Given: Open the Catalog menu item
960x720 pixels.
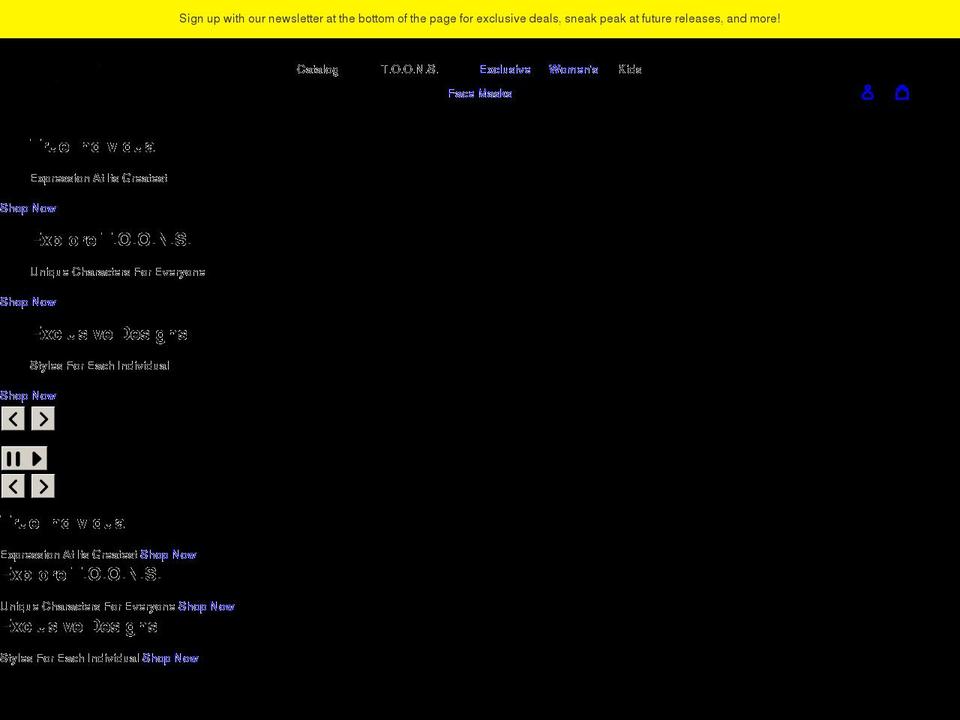Looking at the screenshot, I should [317, 69].
